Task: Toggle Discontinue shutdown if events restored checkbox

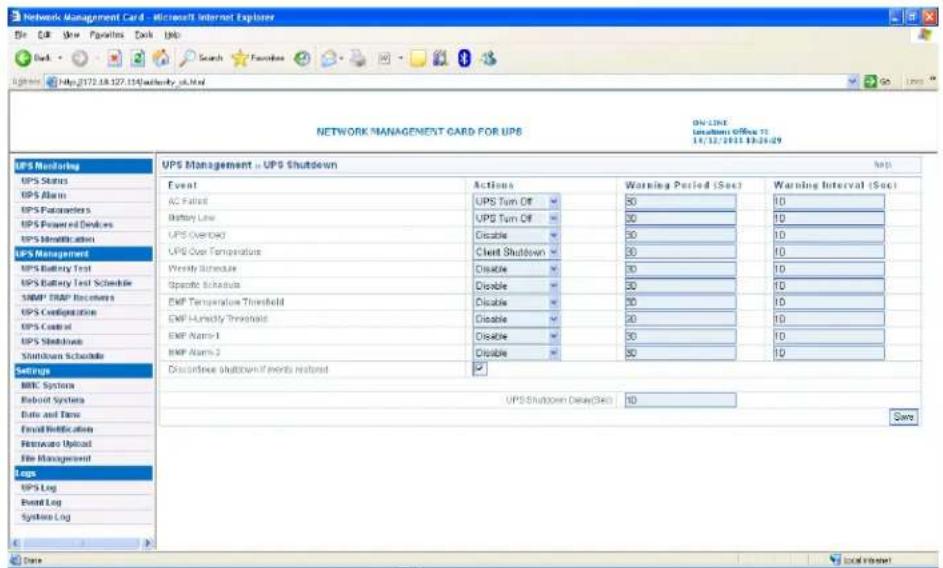Action: 480,369
